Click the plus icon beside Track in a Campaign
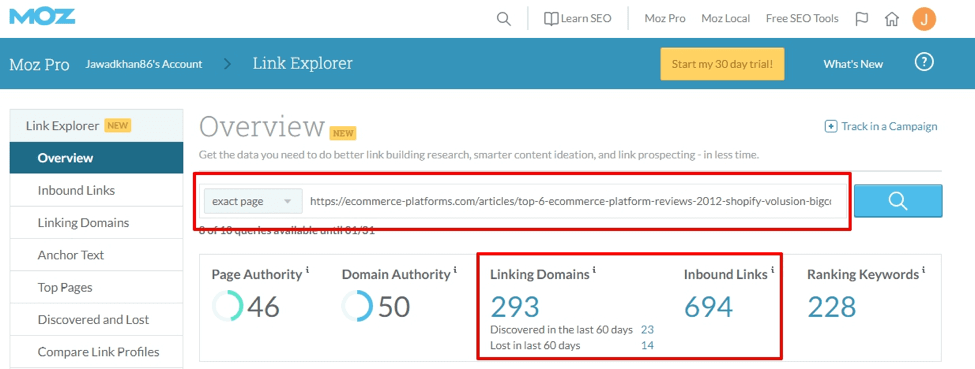Viewport: 975px width, 369px height. tap(831, 126)
